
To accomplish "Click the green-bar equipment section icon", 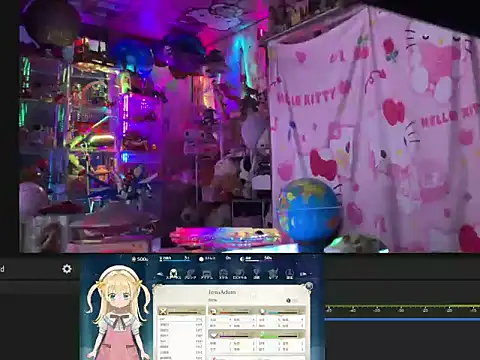I will (x=262, y=334).
